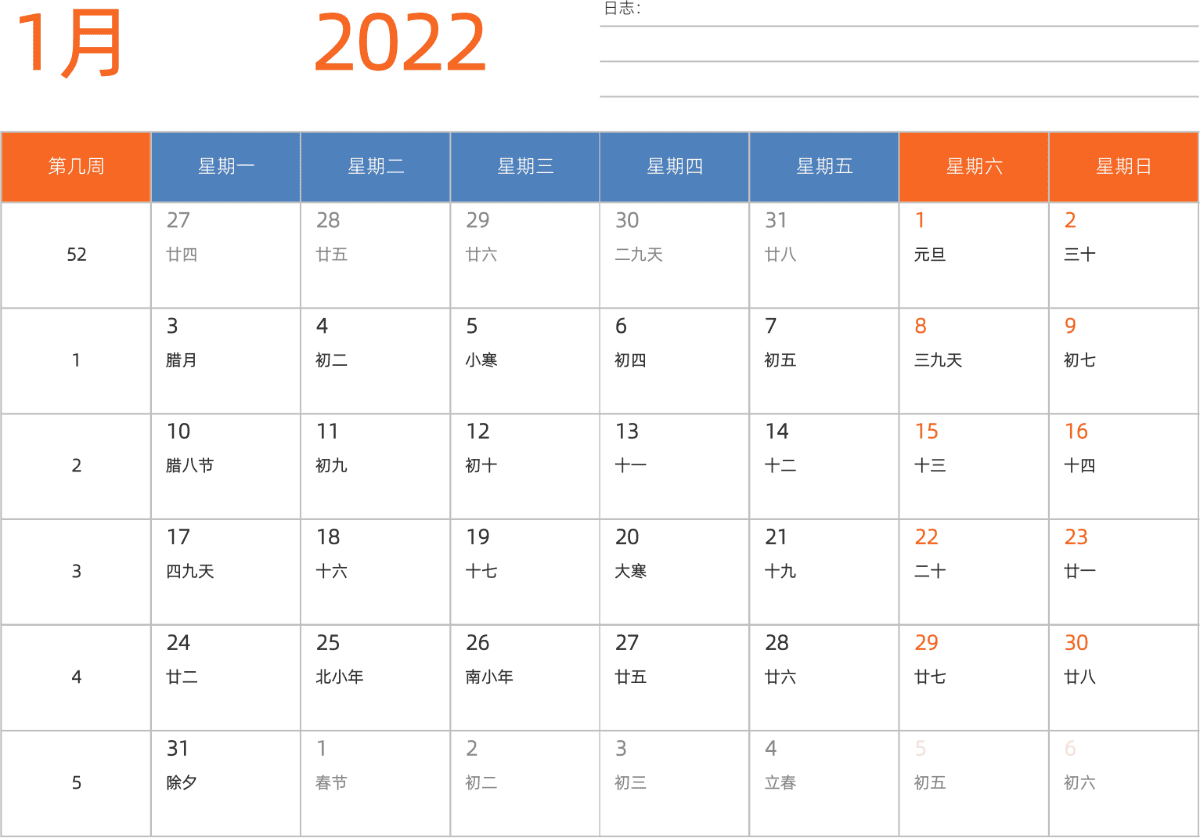Select the 第几周 header cell

click(x=76, y=167)
